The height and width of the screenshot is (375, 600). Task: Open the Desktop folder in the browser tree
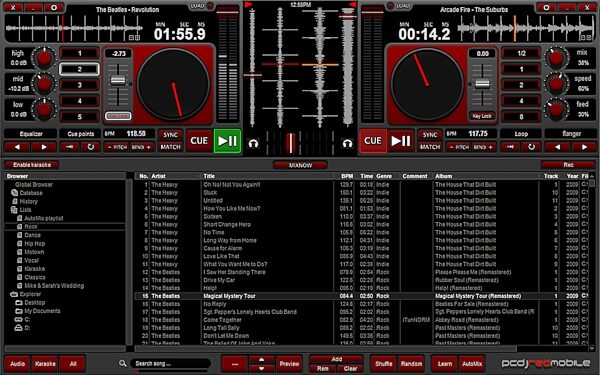[30, 303]
